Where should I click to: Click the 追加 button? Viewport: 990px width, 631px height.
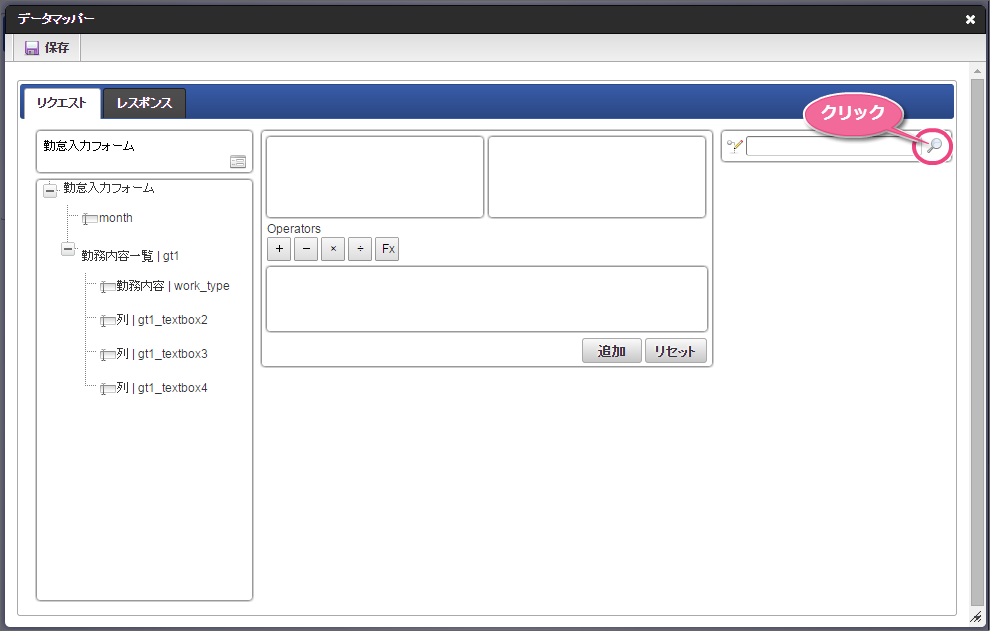(611, 351)
